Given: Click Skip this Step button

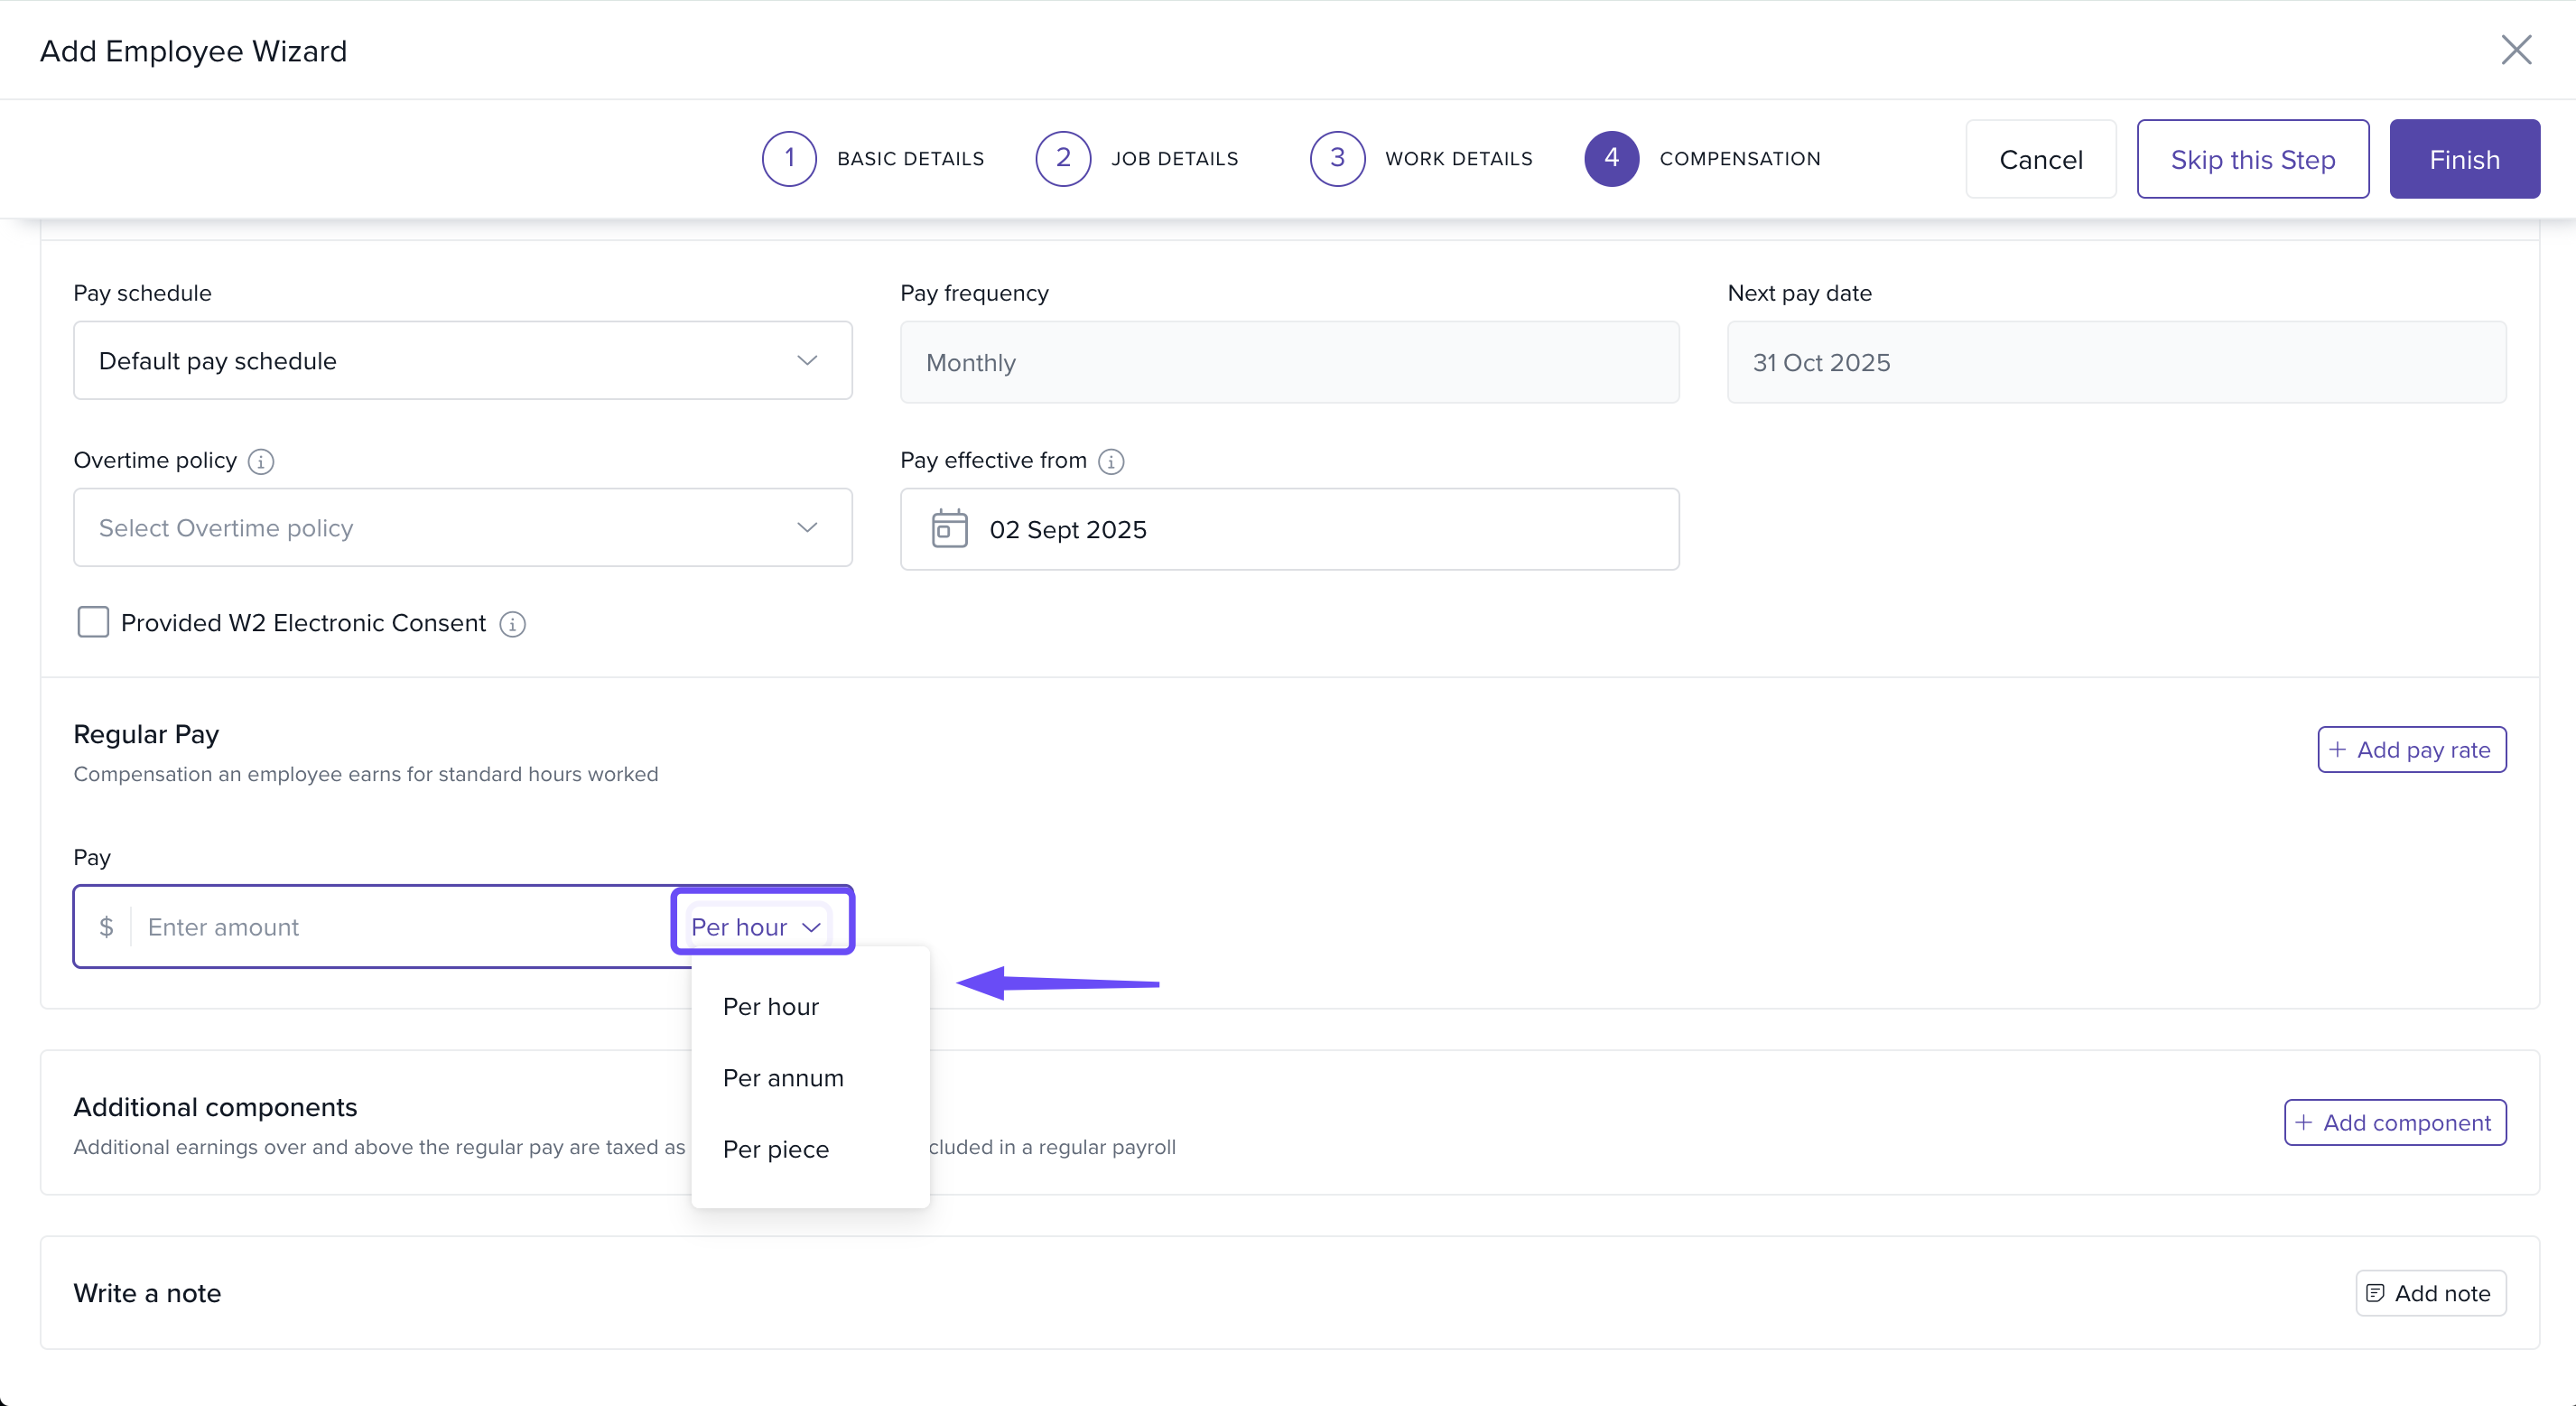Looking at the screenshot, I should (2252, 159).
